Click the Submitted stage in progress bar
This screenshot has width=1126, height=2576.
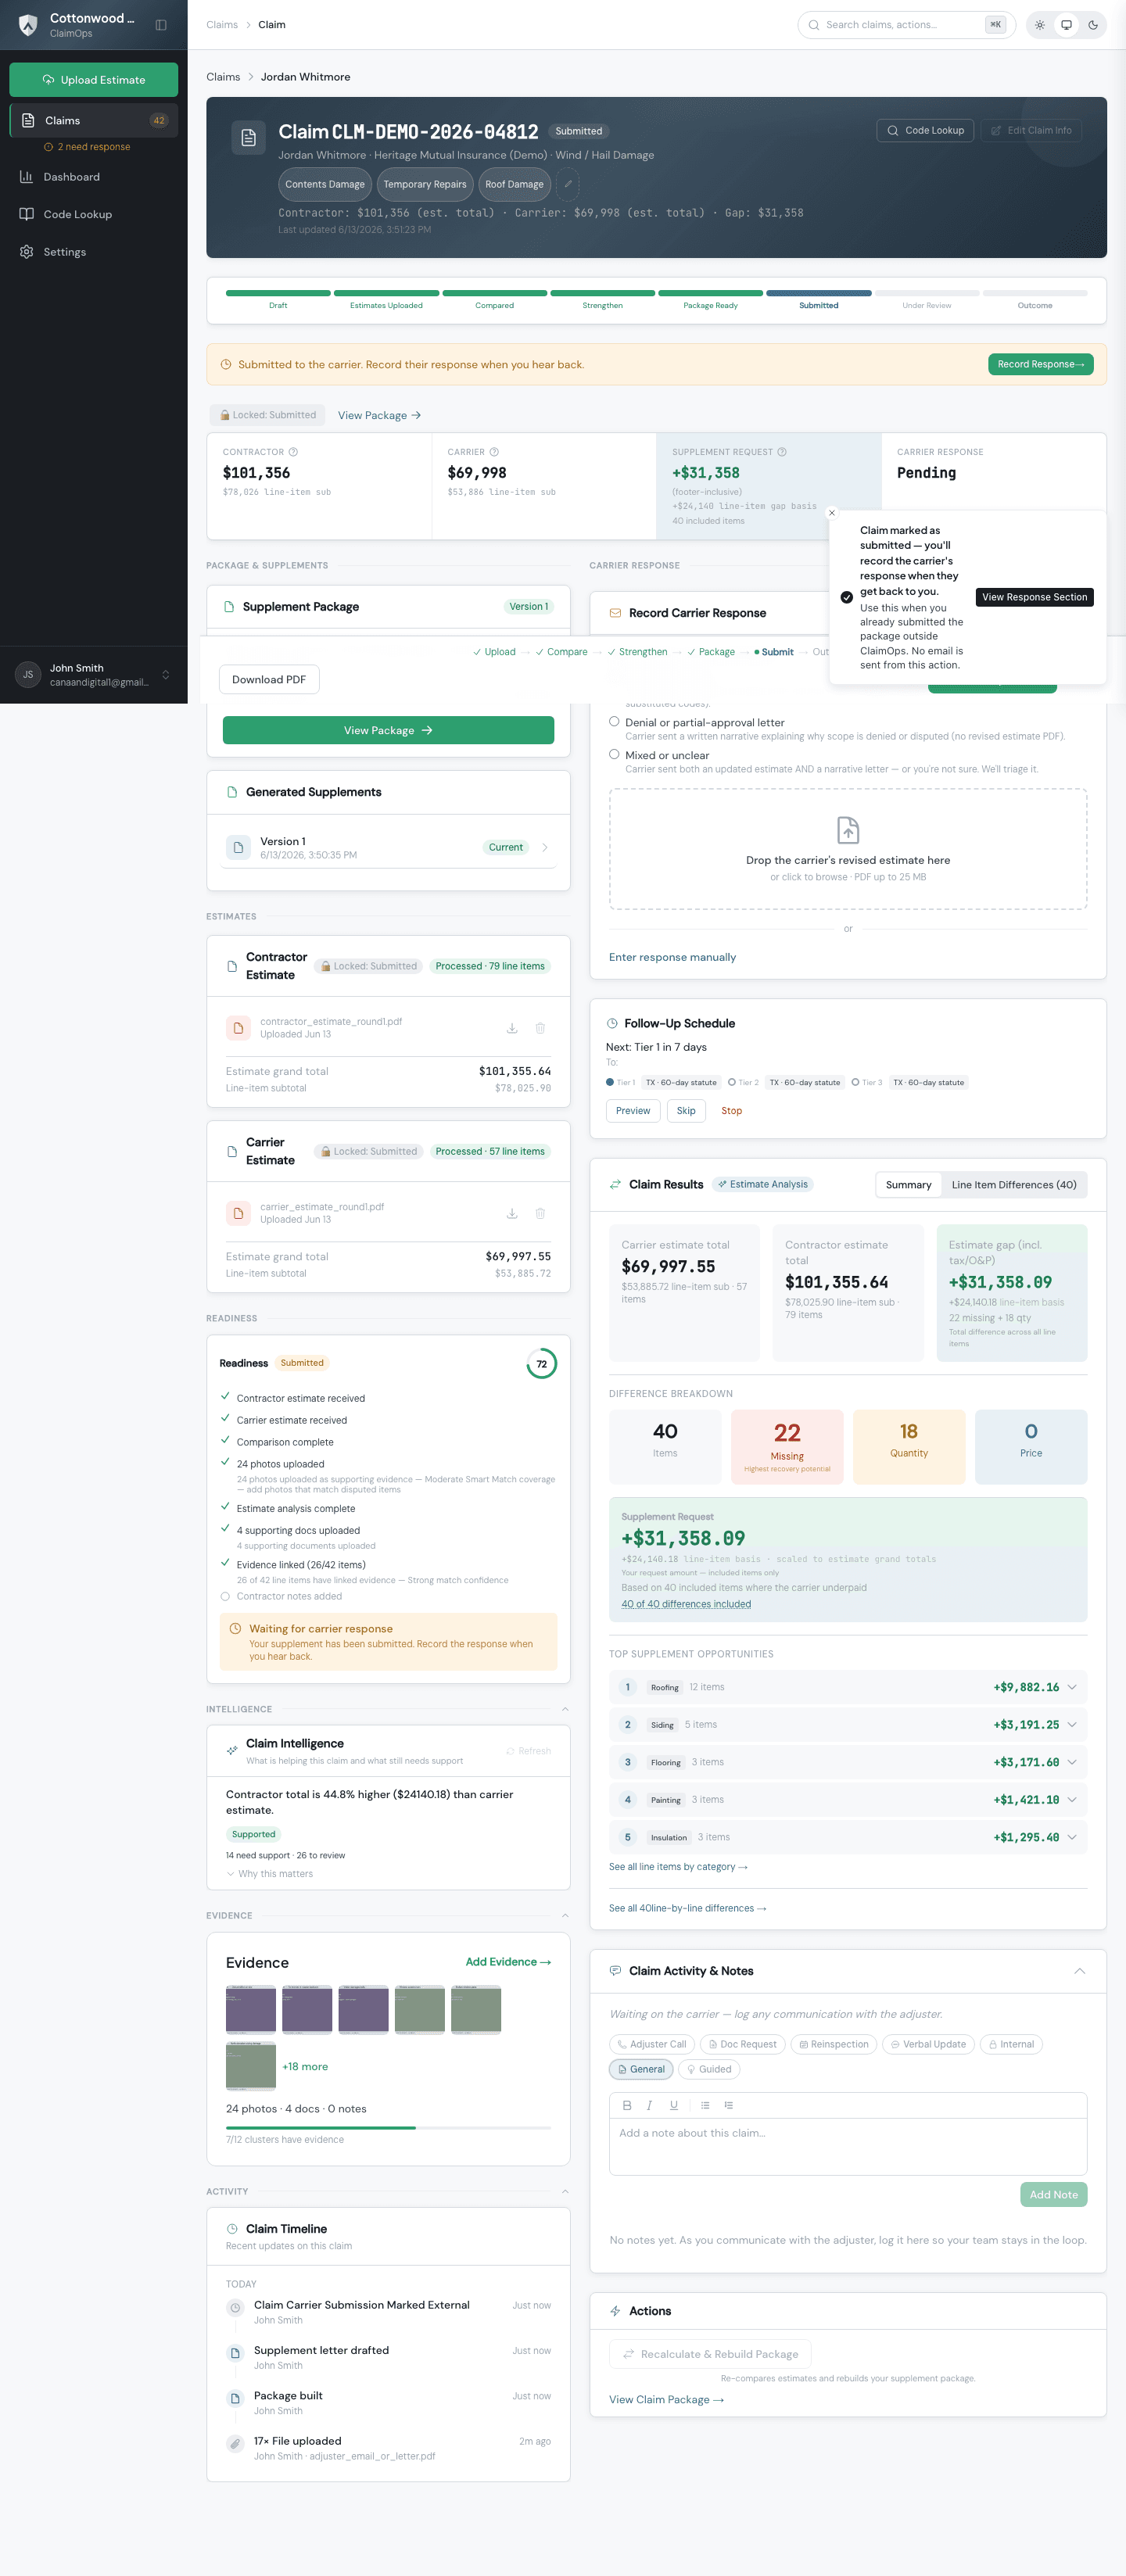tap(818, 299)
